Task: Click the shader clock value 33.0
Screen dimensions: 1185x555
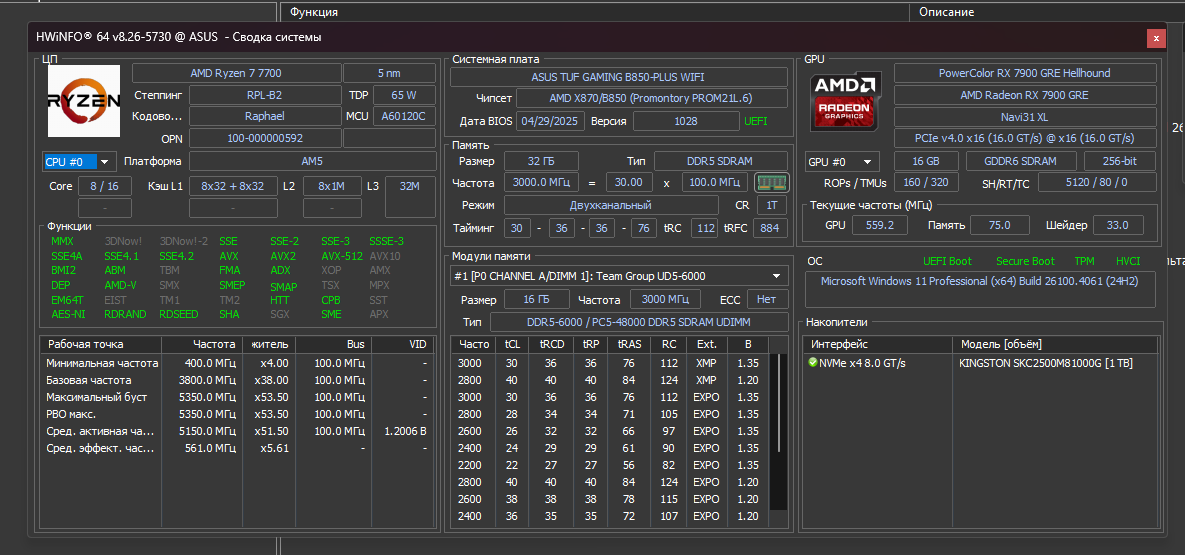Action: [x=1117, y=225]
